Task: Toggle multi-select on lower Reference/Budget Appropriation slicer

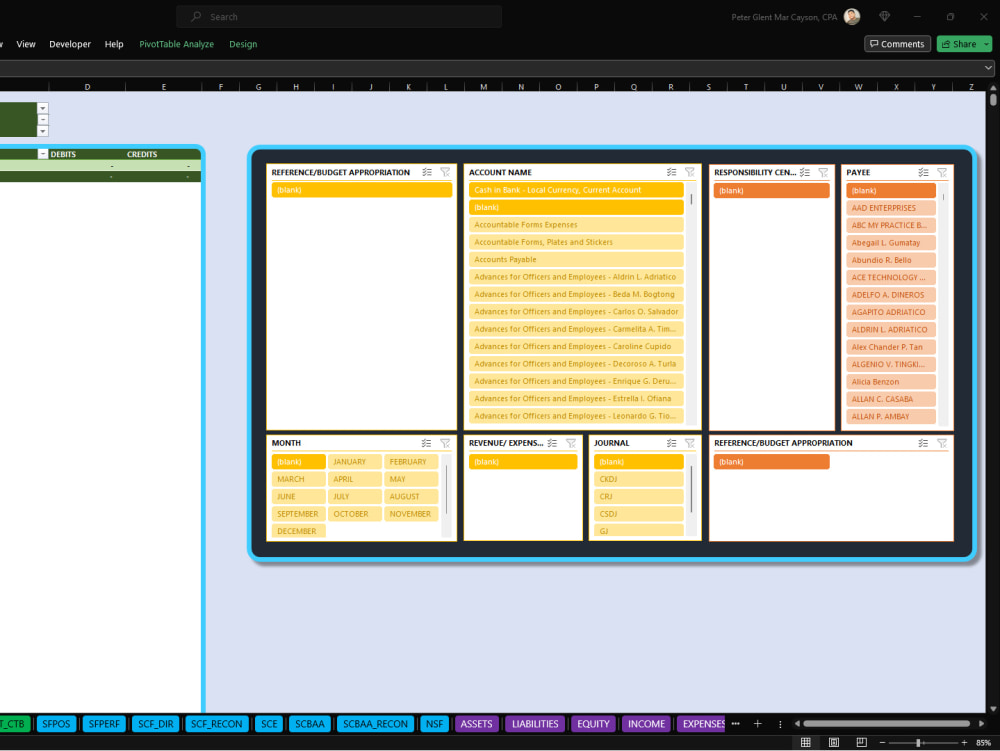Action: coord(923,443)
